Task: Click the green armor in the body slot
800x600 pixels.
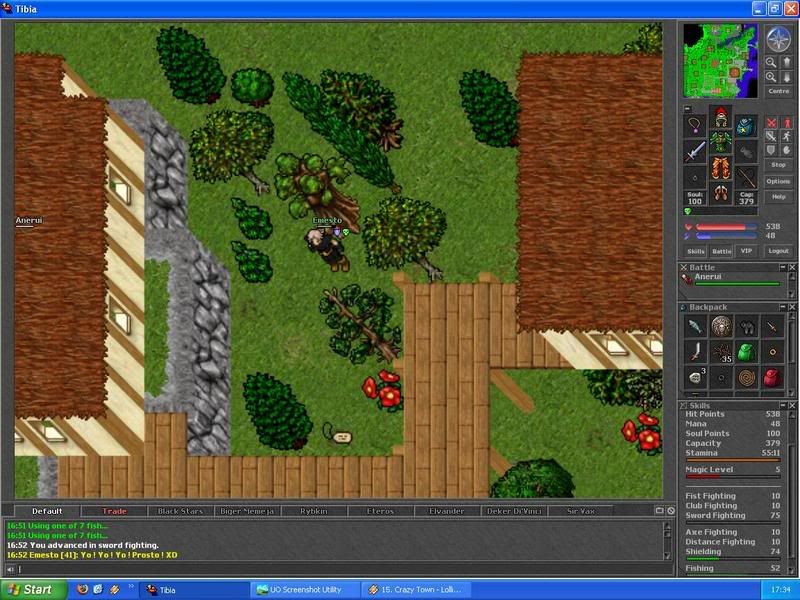Action: point(720,142)
